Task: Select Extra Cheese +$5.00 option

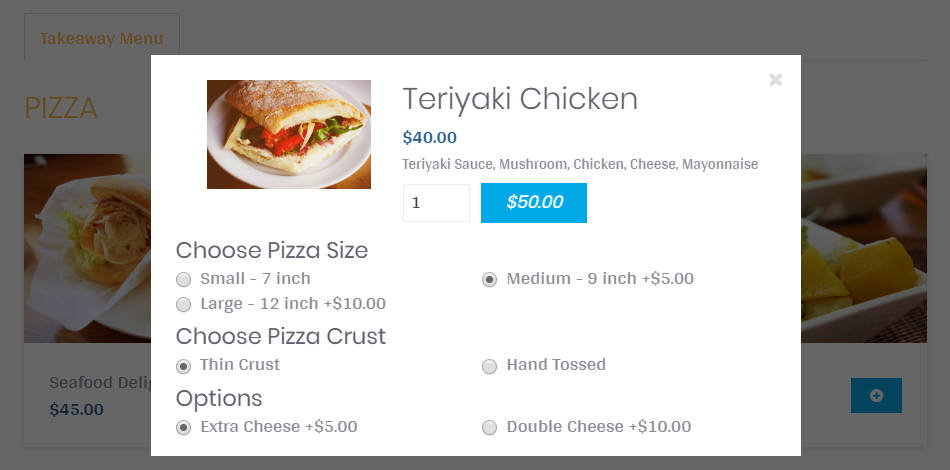Action: 184,428
